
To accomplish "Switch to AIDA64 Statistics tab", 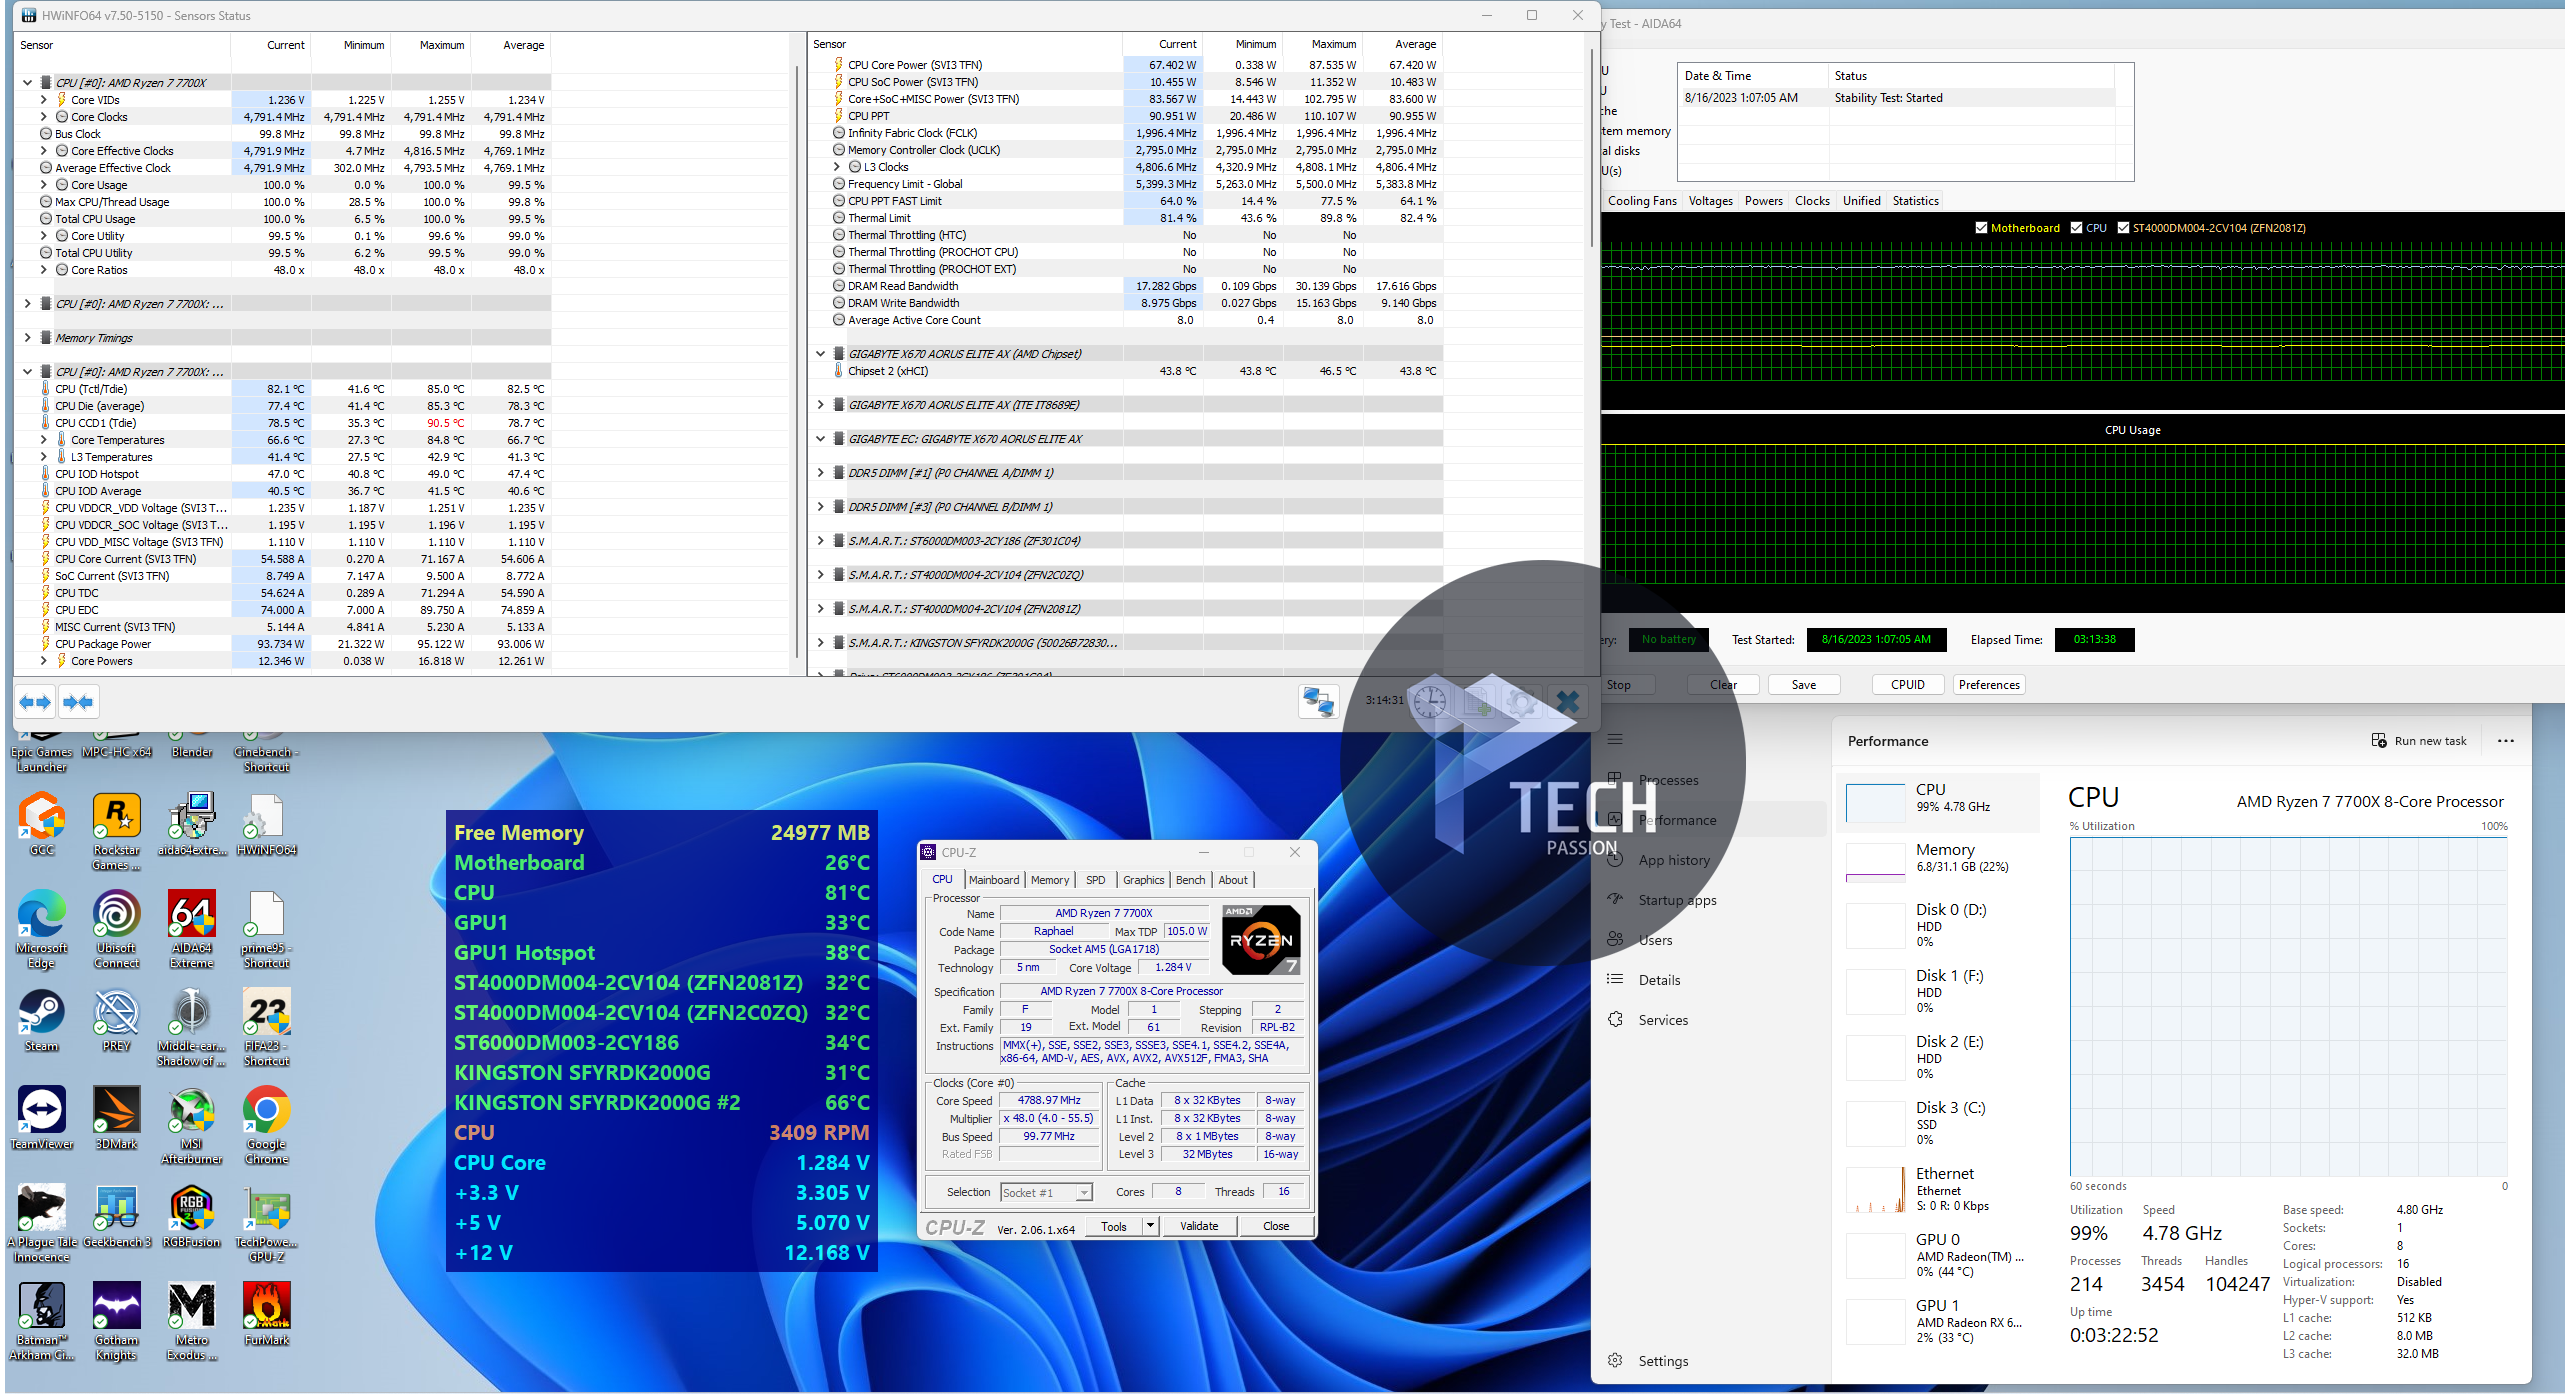I will pyautogui.click(x=1915, y=201).
